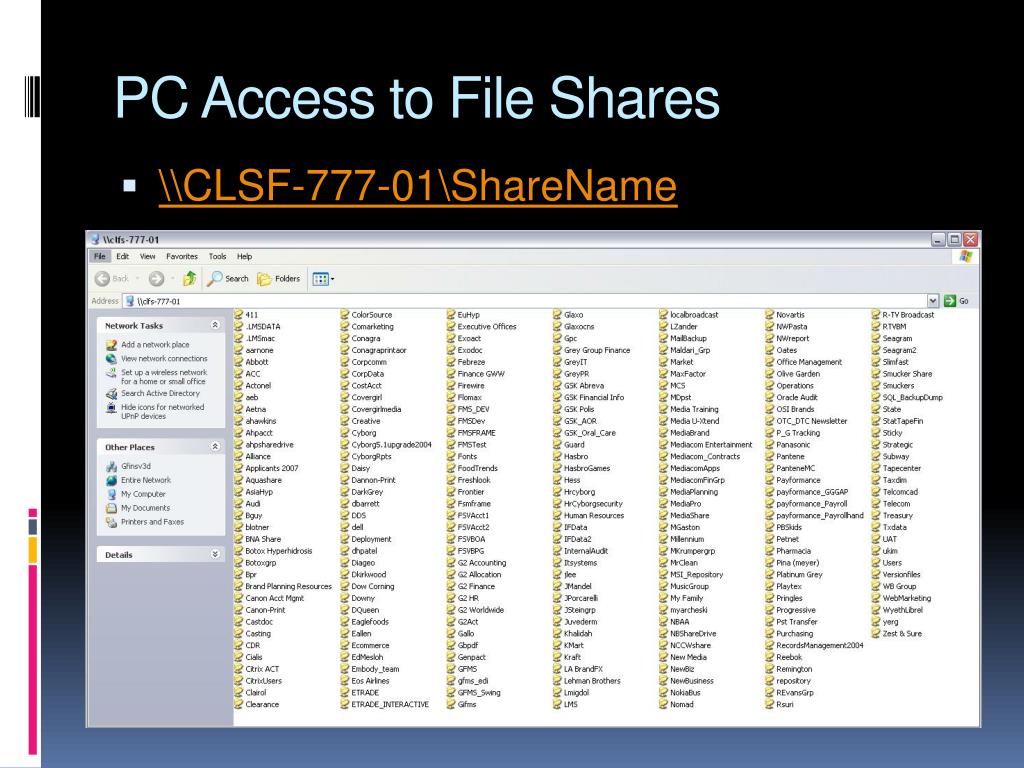Select the Abbott share folder icon
1024x768 pixels.
click(x=239, y=362)
